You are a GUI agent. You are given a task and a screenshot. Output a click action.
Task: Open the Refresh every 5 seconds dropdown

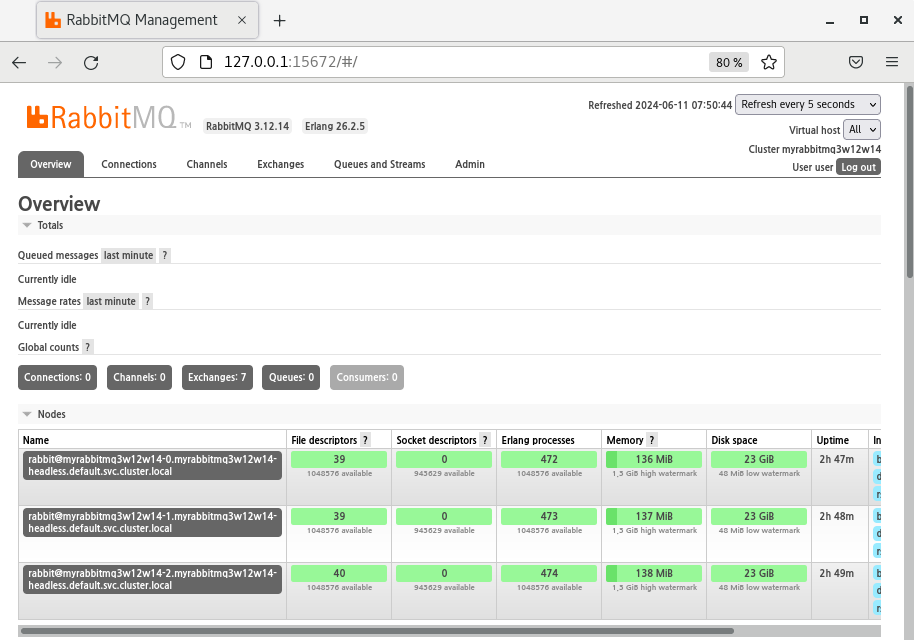[808, 104]
